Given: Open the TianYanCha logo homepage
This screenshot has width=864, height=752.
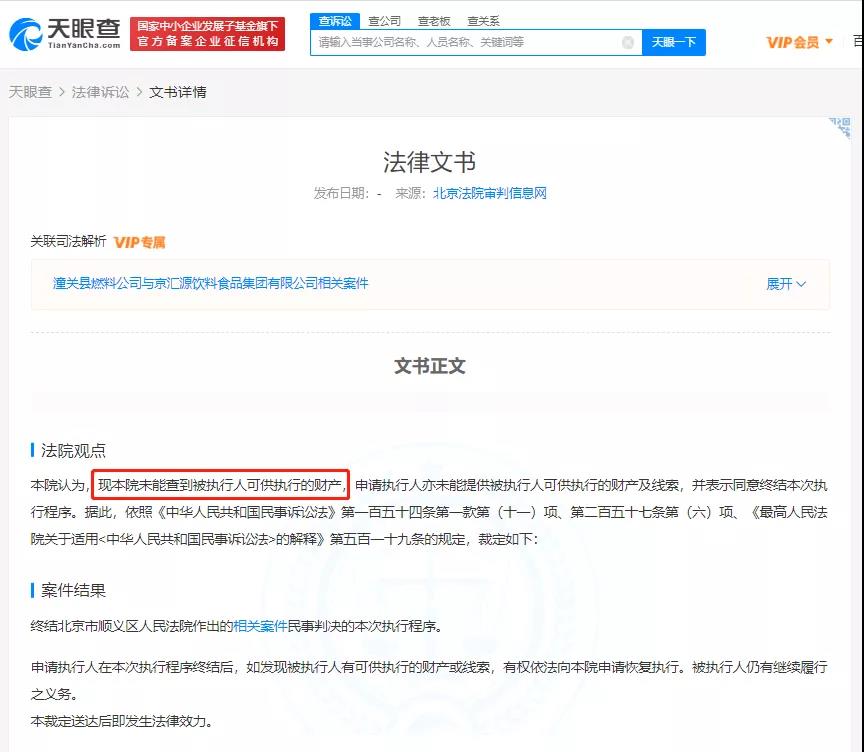Looking at the screenshot, I should [65, 34].
